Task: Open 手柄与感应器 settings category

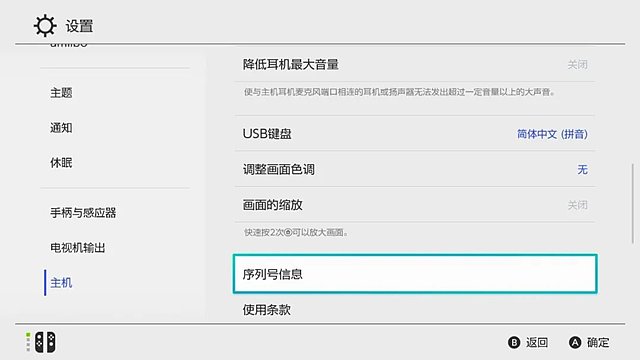Action: [x=83, y=213]
